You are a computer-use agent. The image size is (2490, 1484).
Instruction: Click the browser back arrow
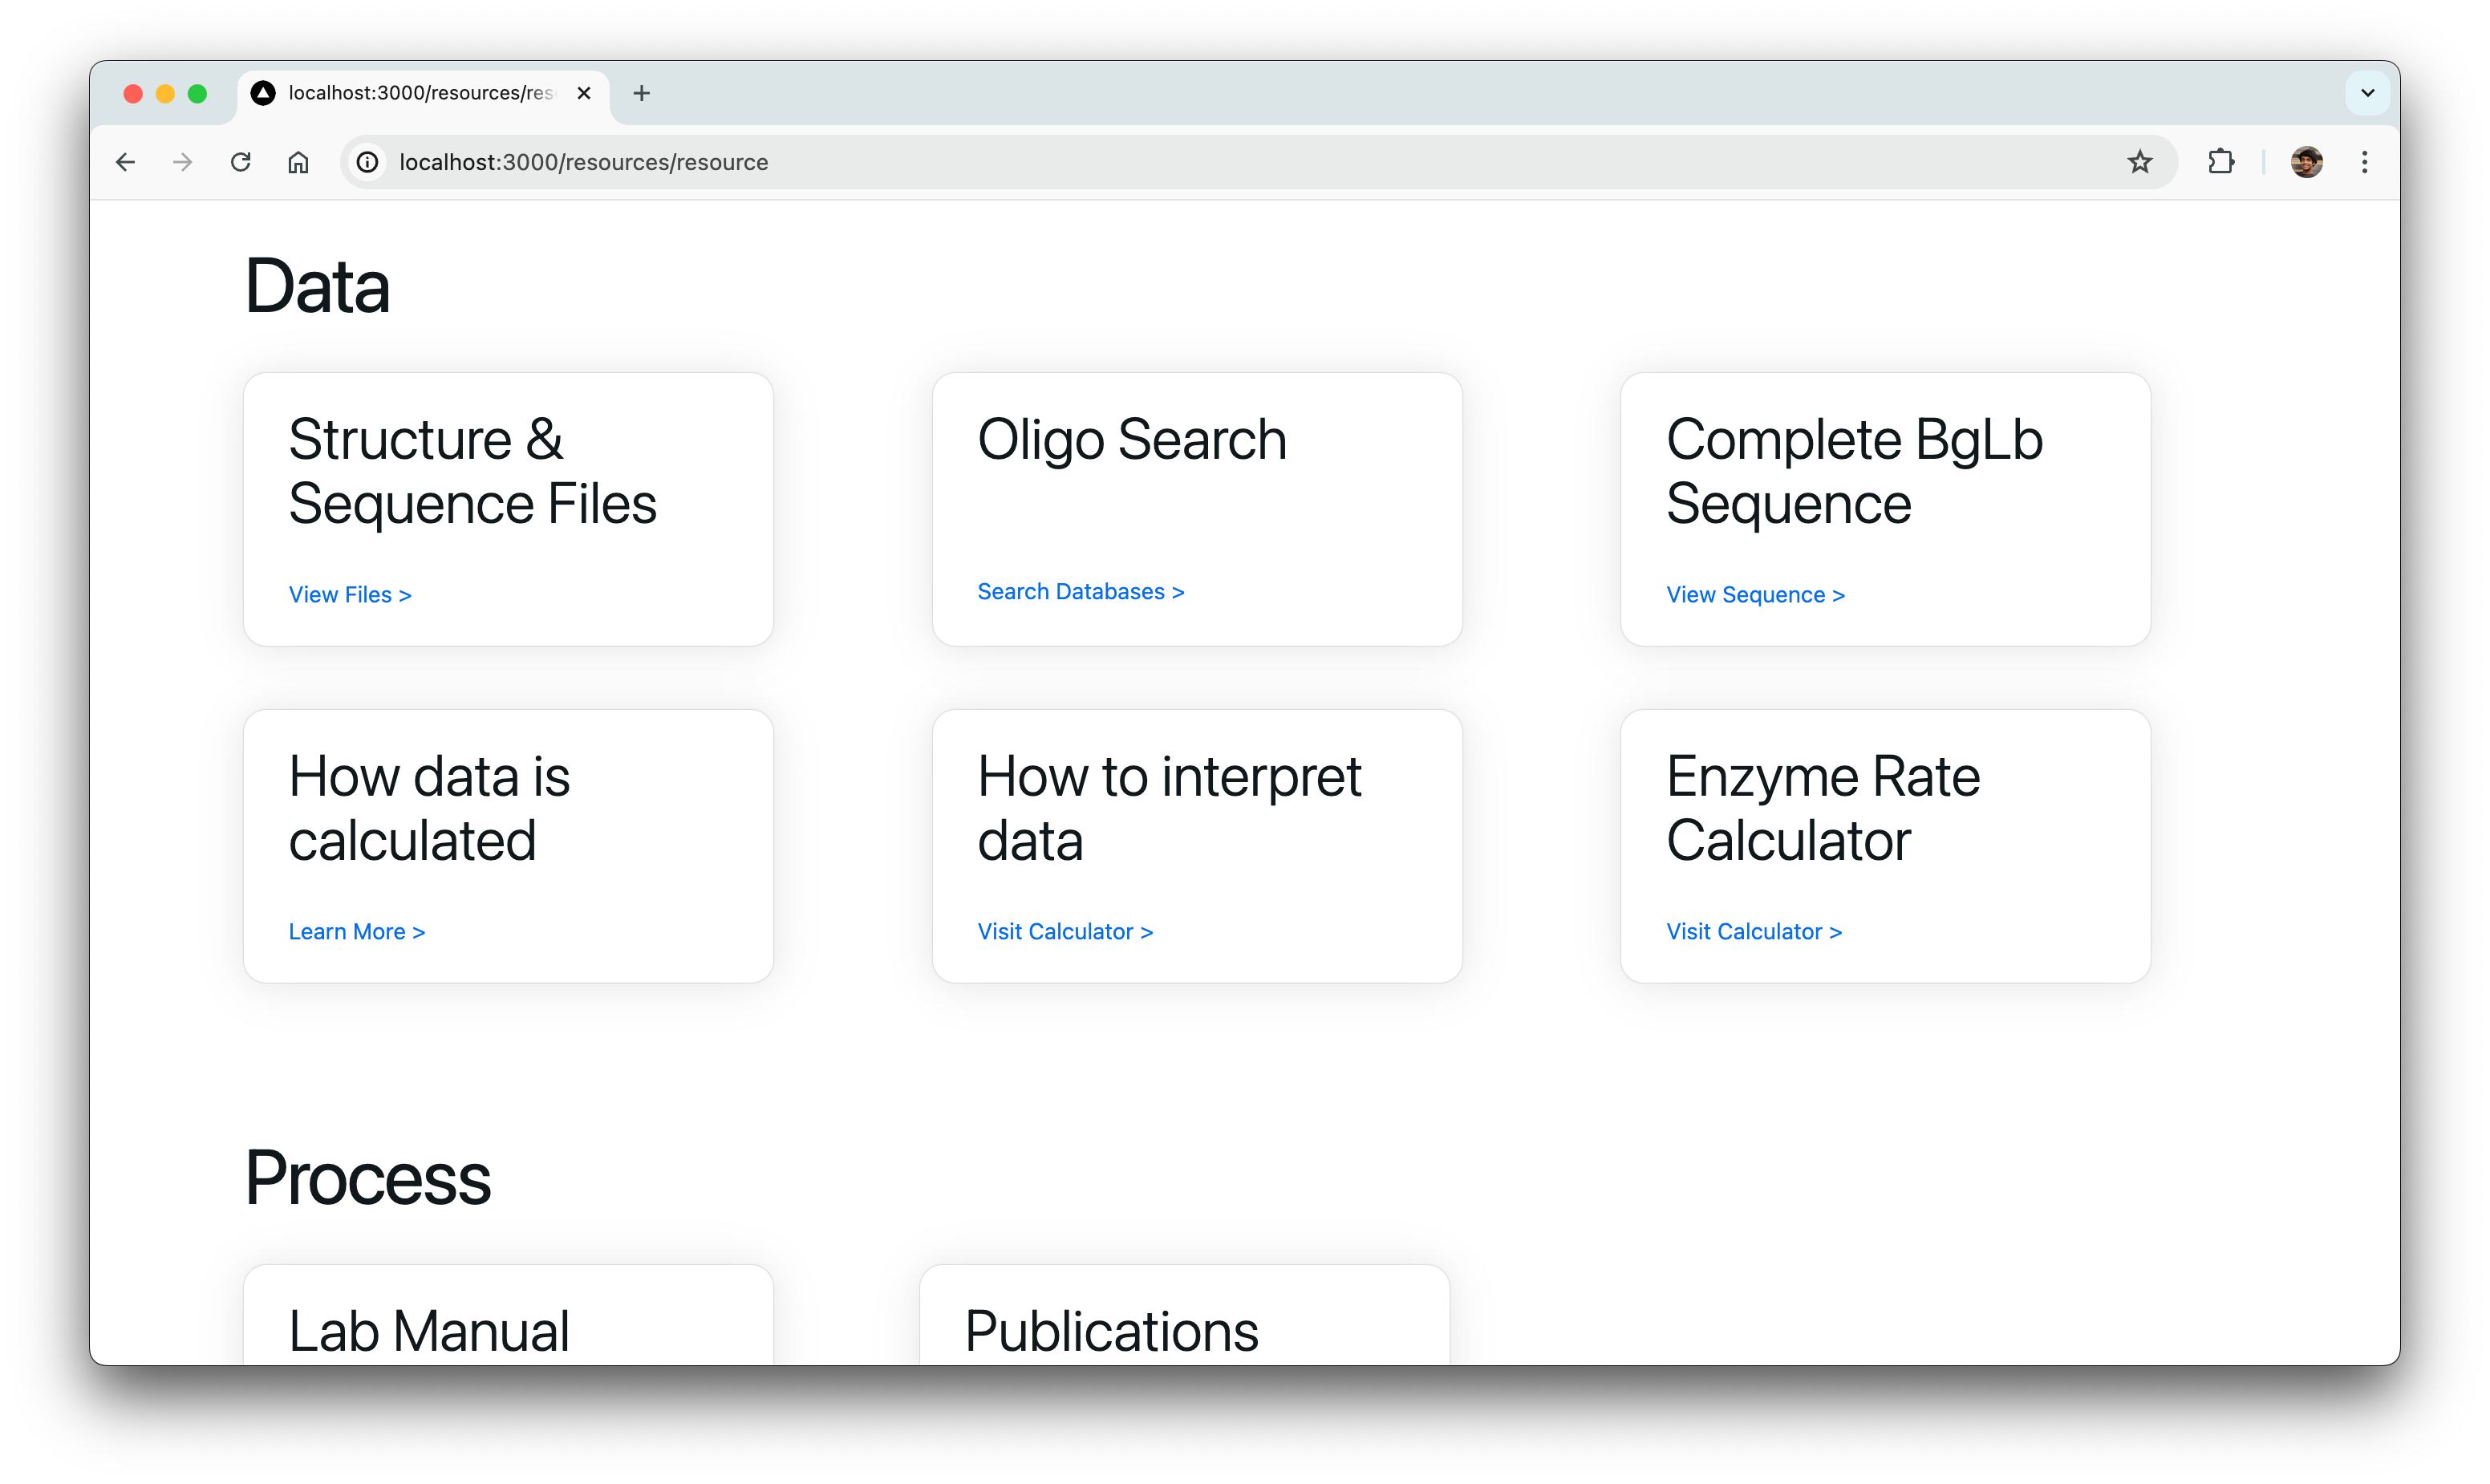click(125, 162)
